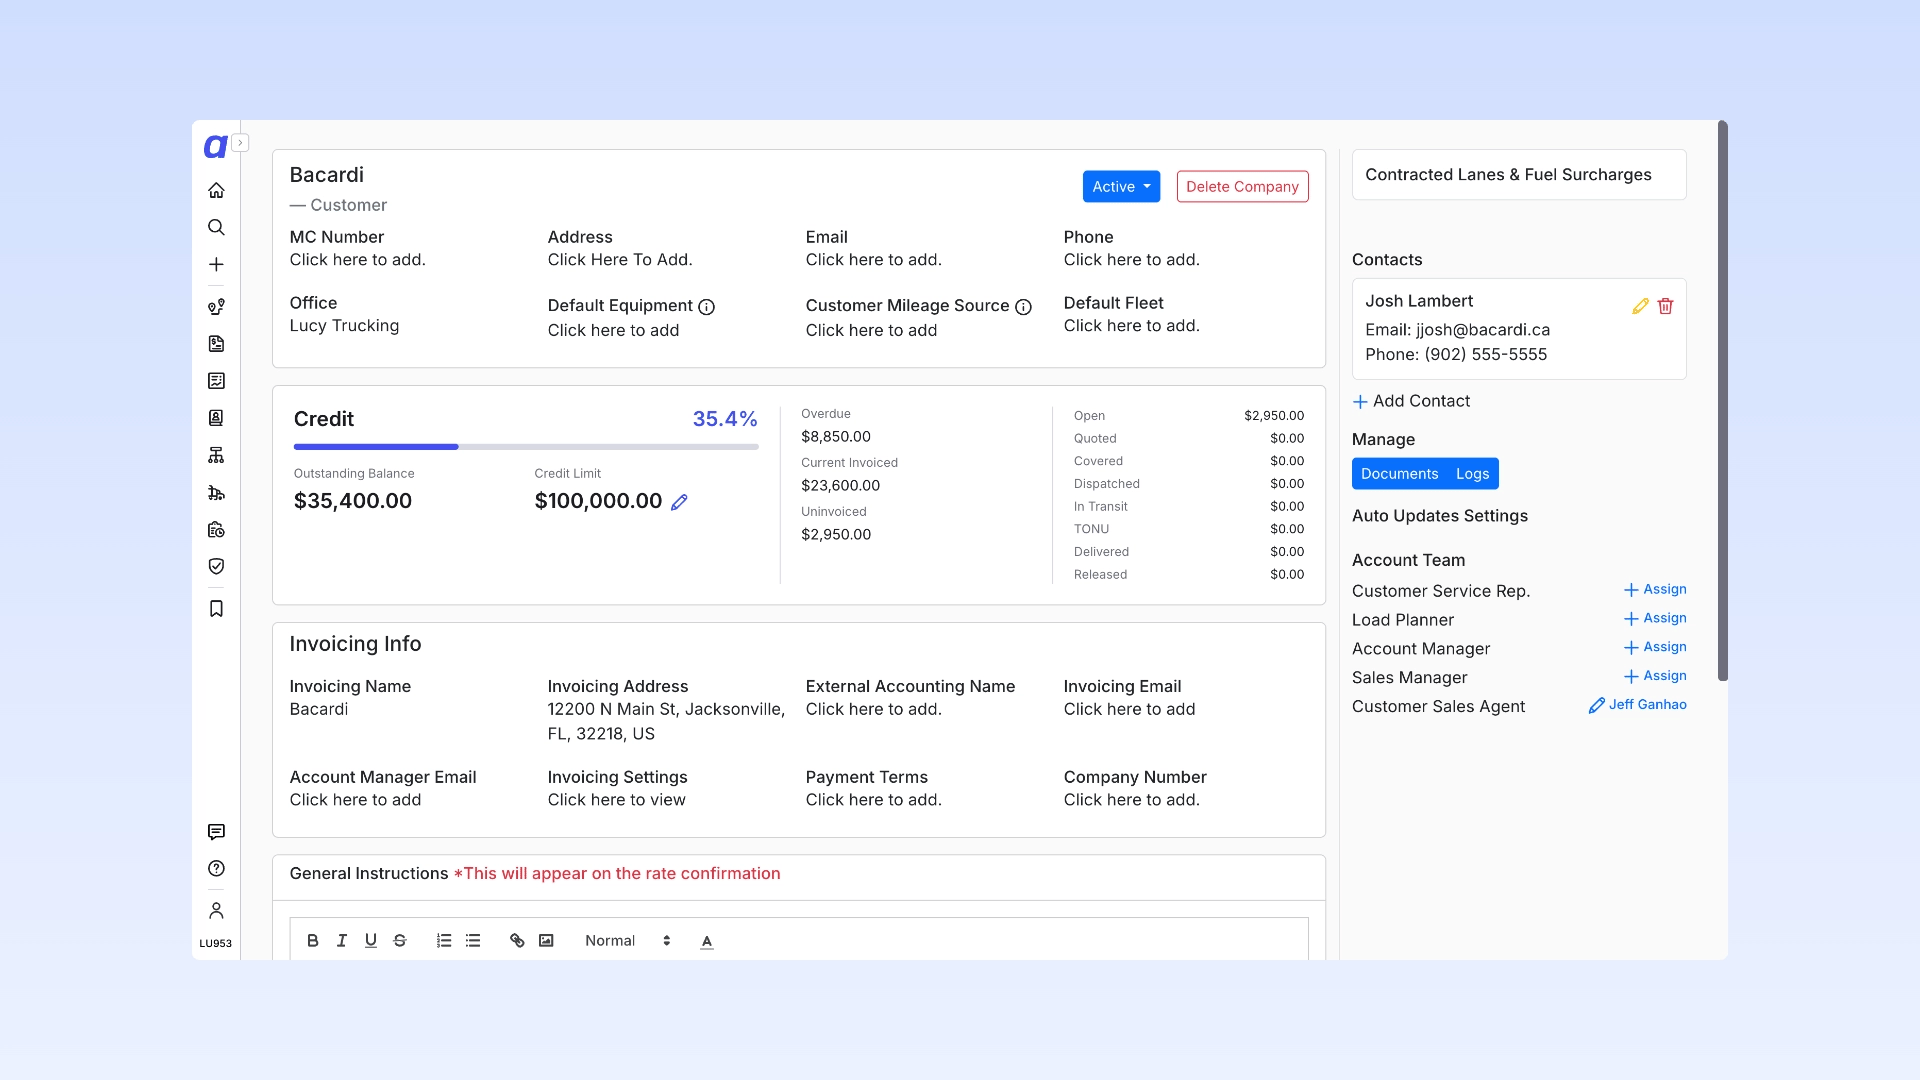Expand the sidebar with the chevron toggle

(240, 143)
